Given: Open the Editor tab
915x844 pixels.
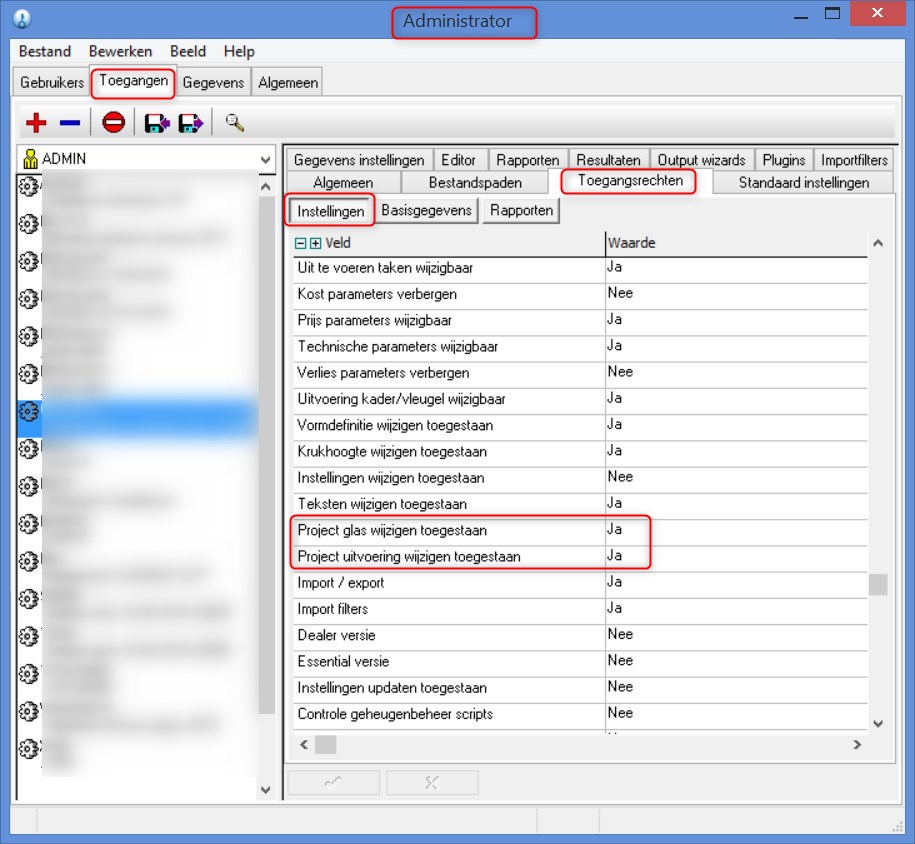Looking at the screenshot, I should (458, 159).
